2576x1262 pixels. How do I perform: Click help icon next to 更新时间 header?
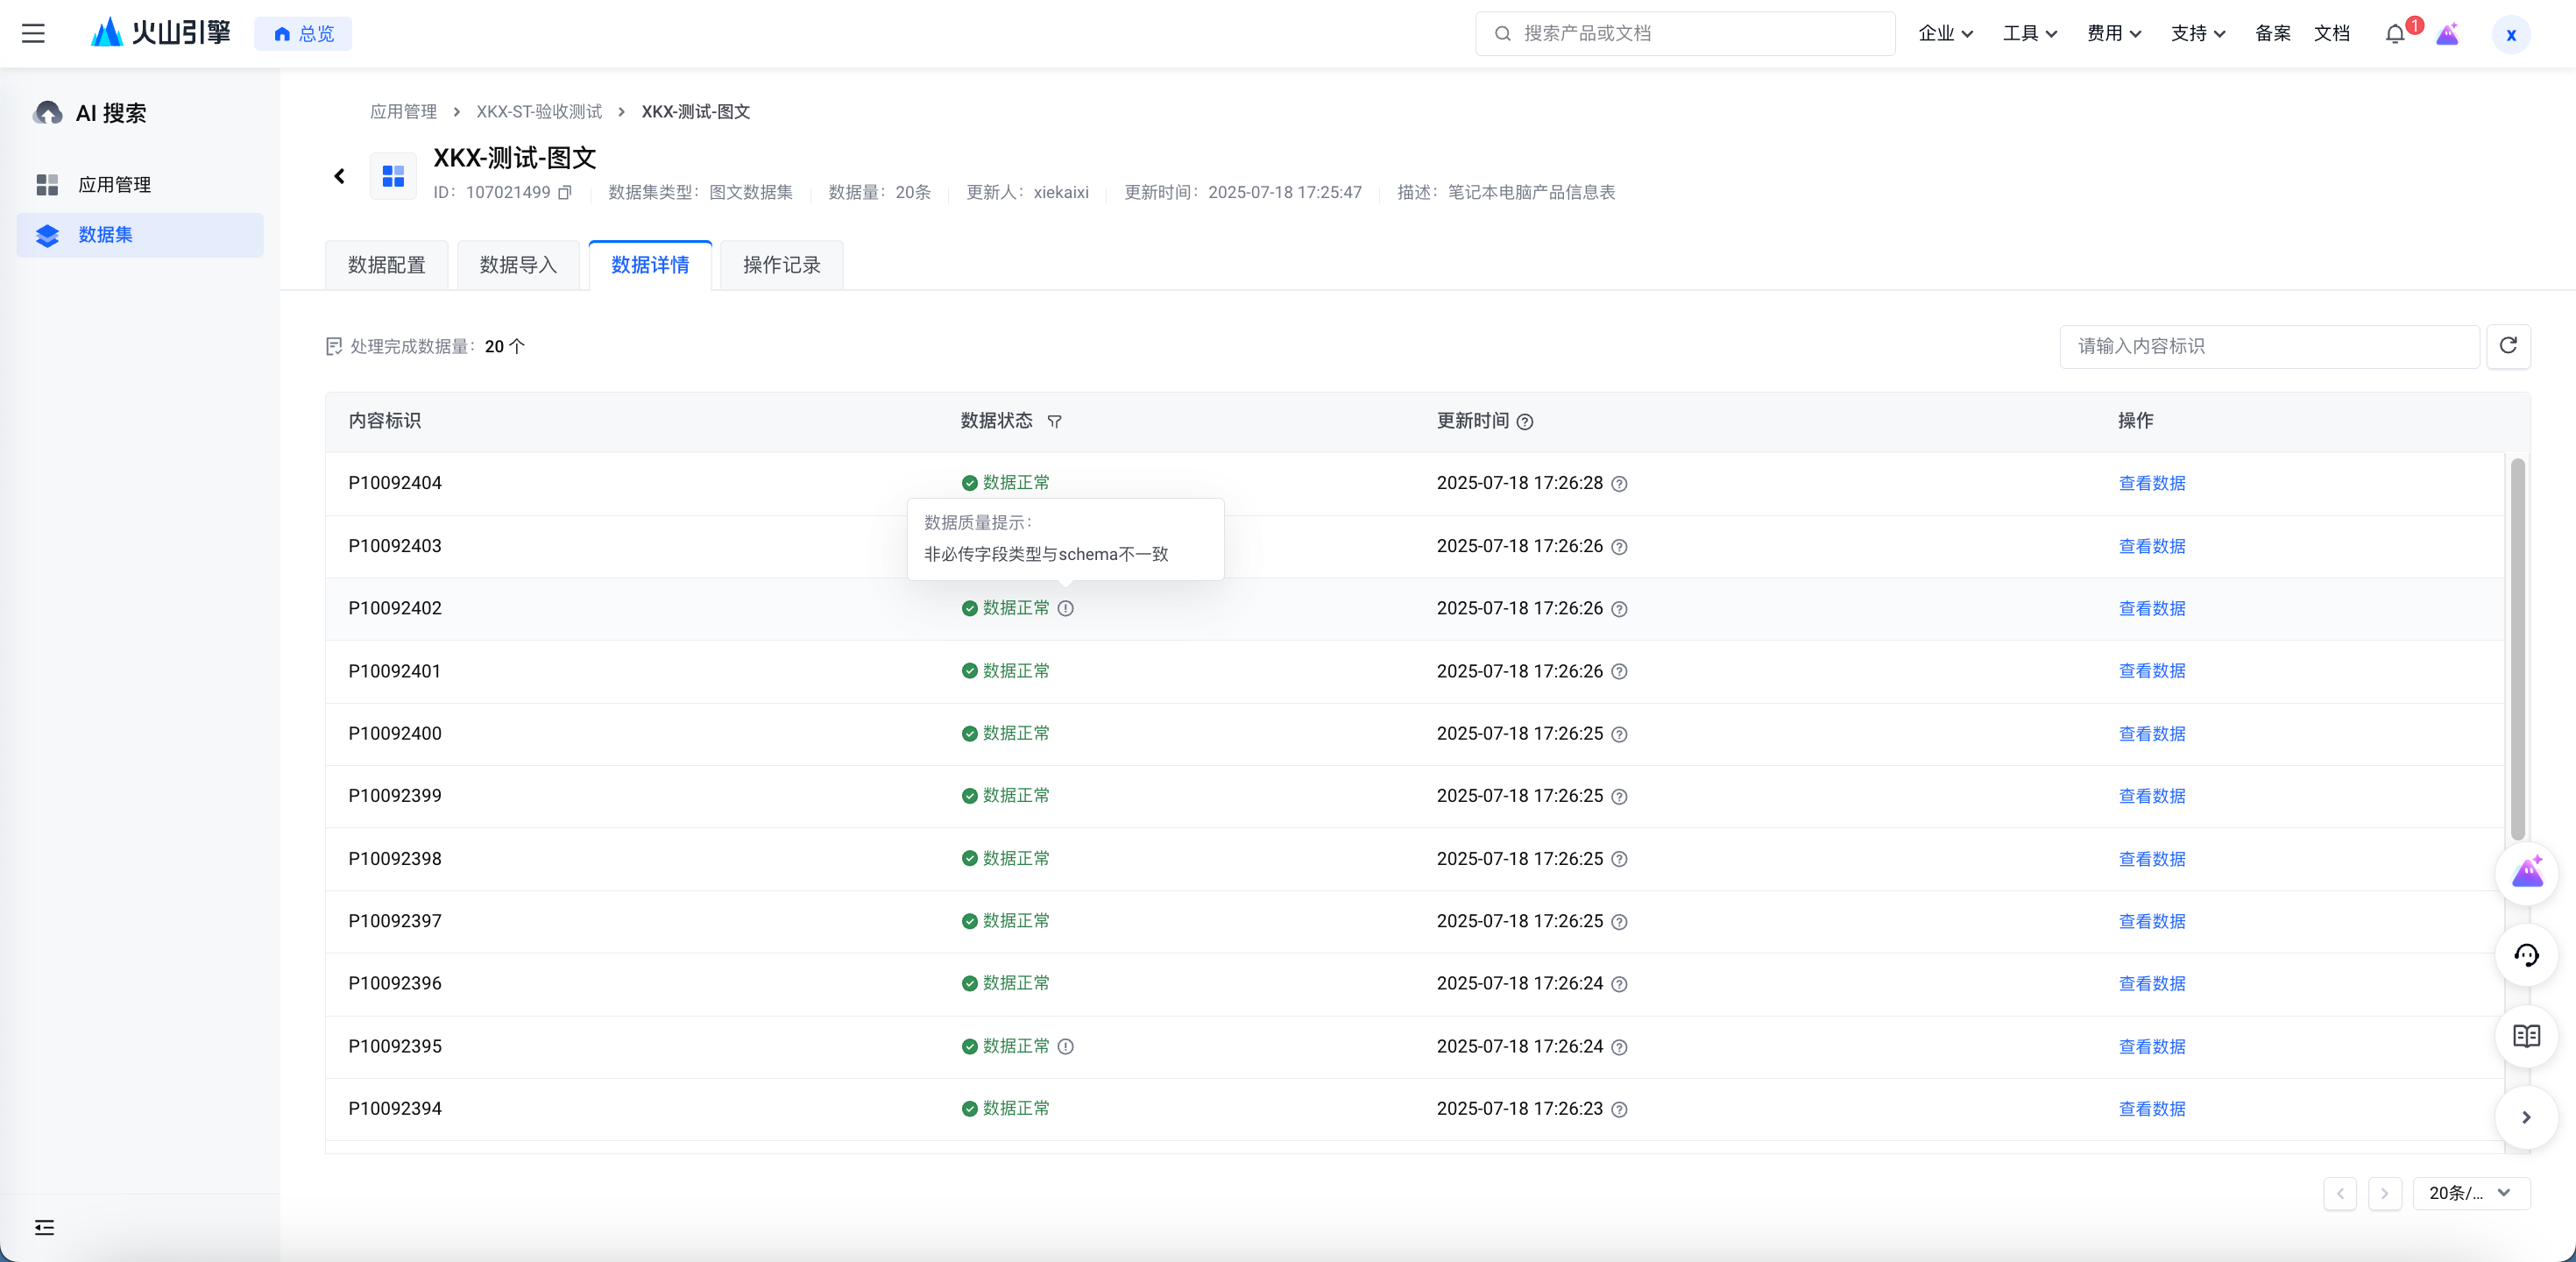pos(1525,421)
